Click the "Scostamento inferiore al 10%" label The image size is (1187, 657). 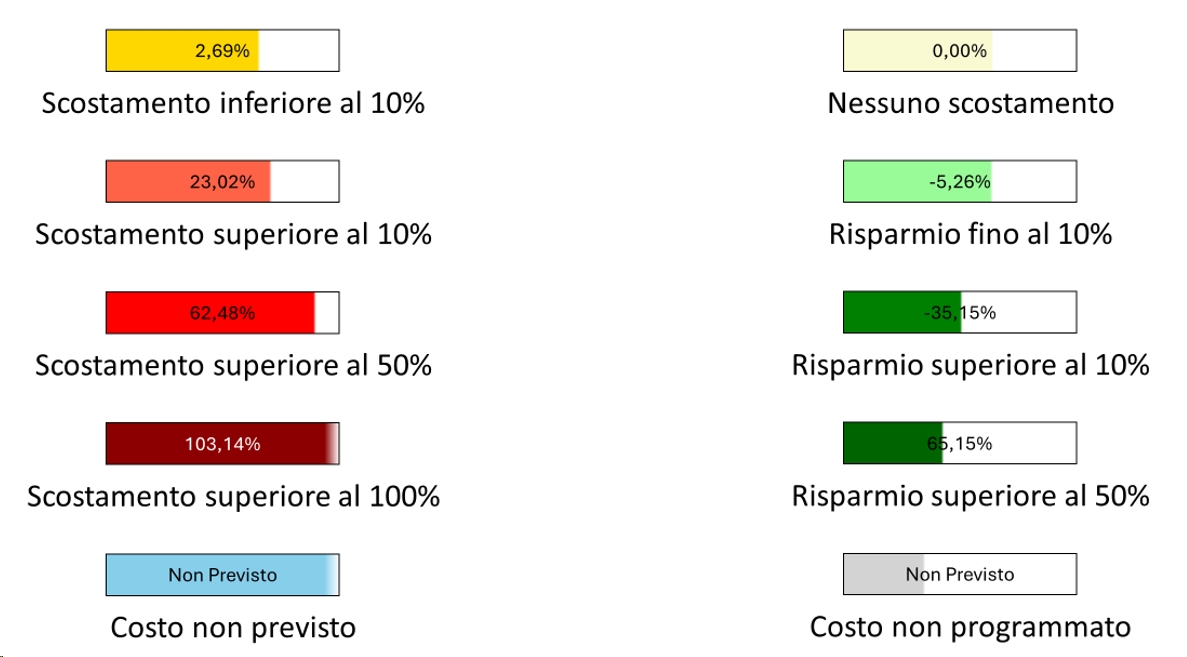(233, 103)
